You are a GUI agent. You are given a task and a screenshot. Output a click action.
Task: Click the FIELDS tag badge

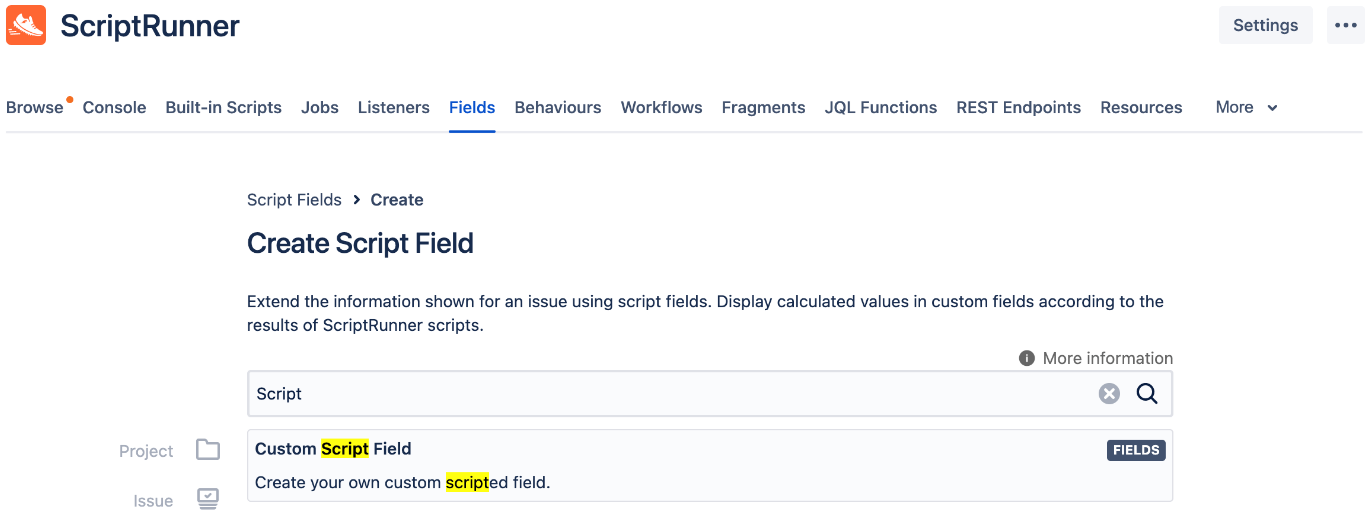pos(1136,450)
